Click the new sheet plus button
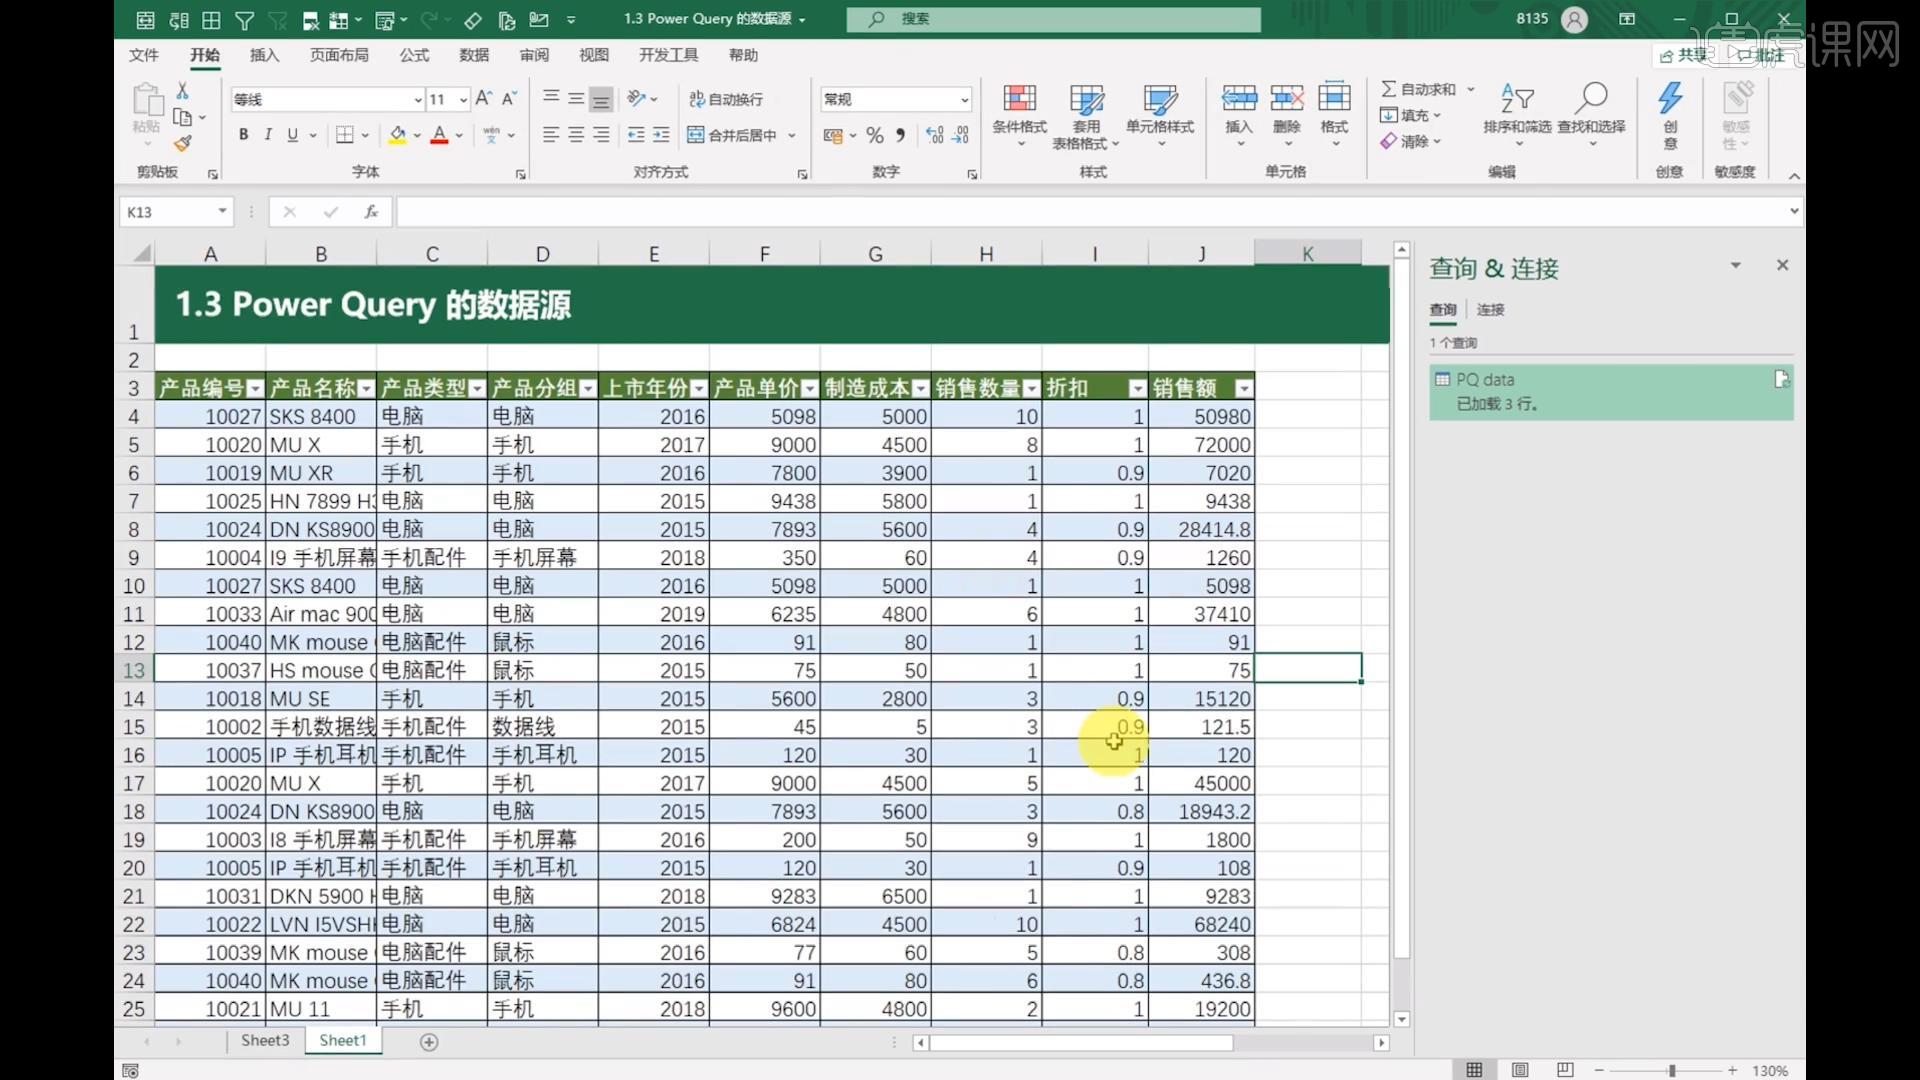1920x1080 pixels. (429, 1041)
